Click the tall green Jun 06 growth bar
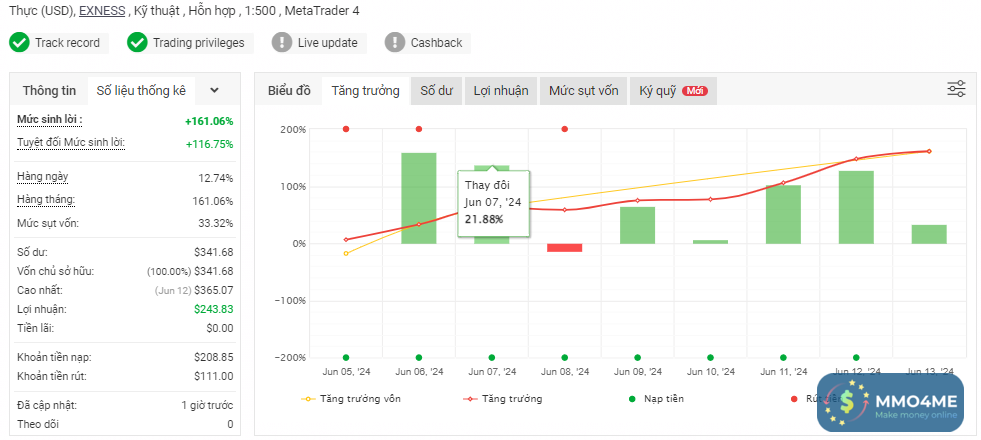The height and width of the screenshot is (440, 981). click(x=419, y=198)
